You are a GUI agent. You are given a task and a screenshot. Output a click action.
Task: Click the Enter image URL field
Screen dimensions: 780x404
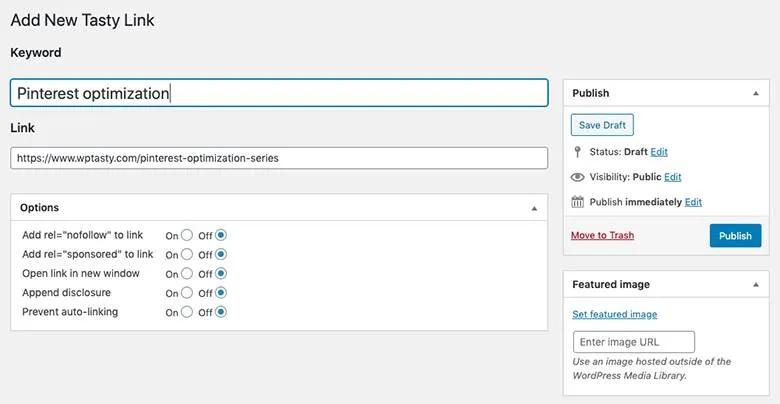(634, 342)
